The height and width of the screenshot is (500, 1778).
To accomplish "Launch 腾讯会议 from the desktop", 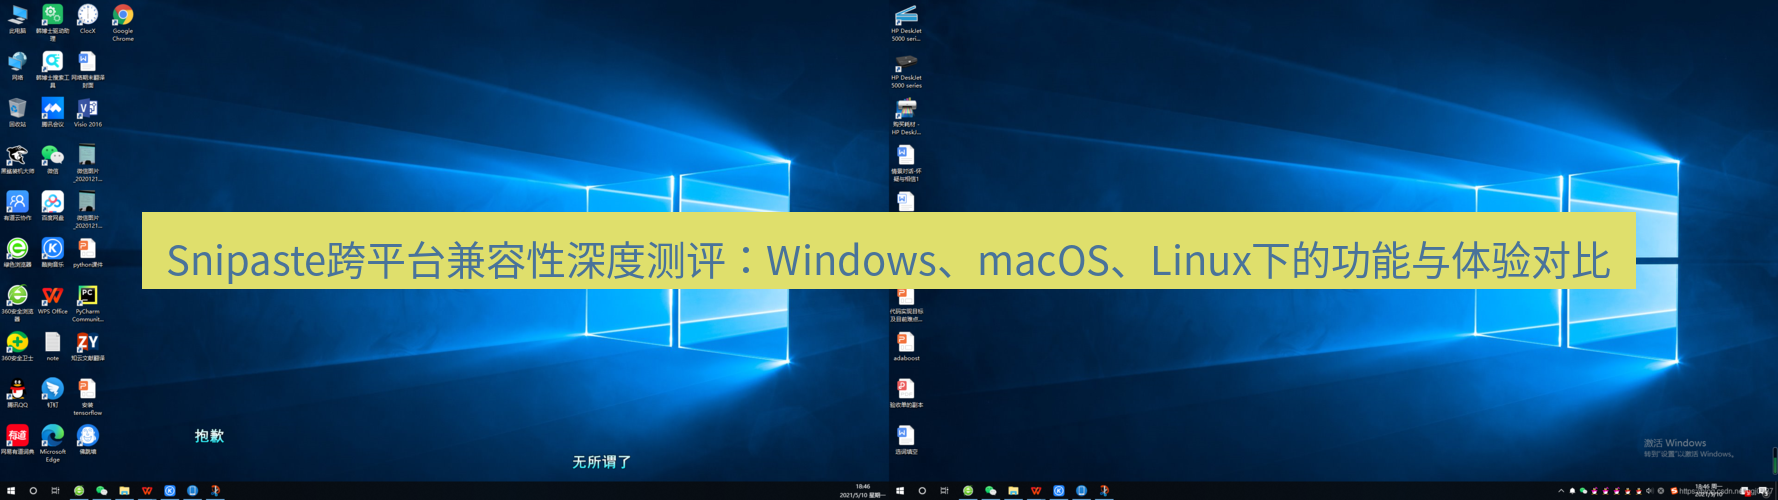I will tap(52, 112).
